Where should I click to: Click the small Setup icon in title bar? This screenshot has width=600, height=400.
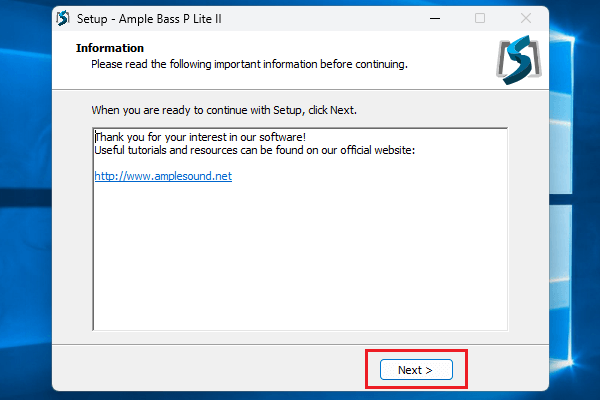(x=63, y=18)
